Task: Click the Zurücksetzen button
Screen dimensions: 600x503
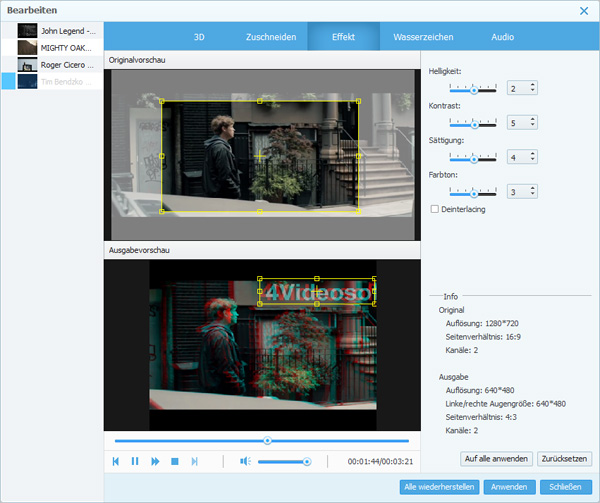Action: pyautogui.click(x=565, y=459)
